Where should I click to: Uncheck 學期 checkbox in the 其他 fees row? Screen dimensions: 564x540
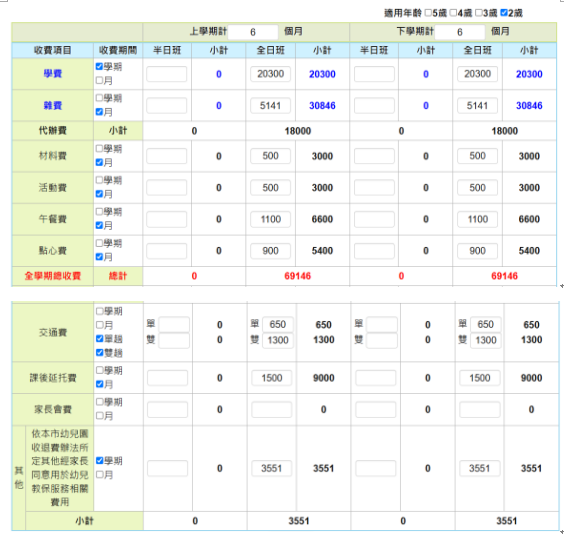pos(100,460)
